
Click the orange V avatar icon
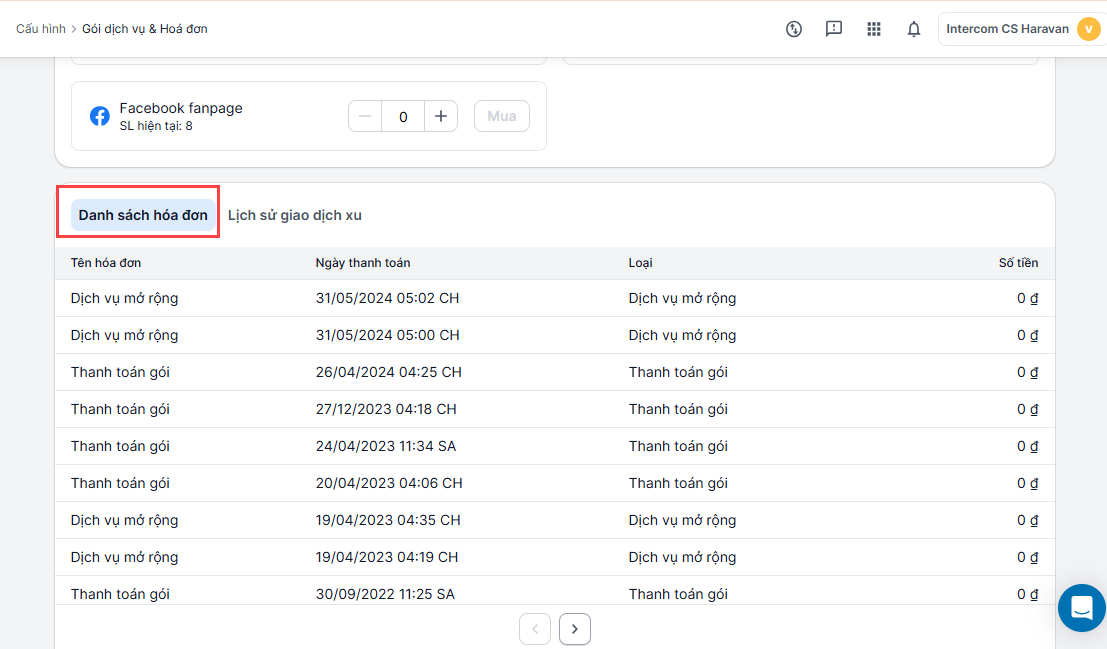click(x=1087, y=29)
